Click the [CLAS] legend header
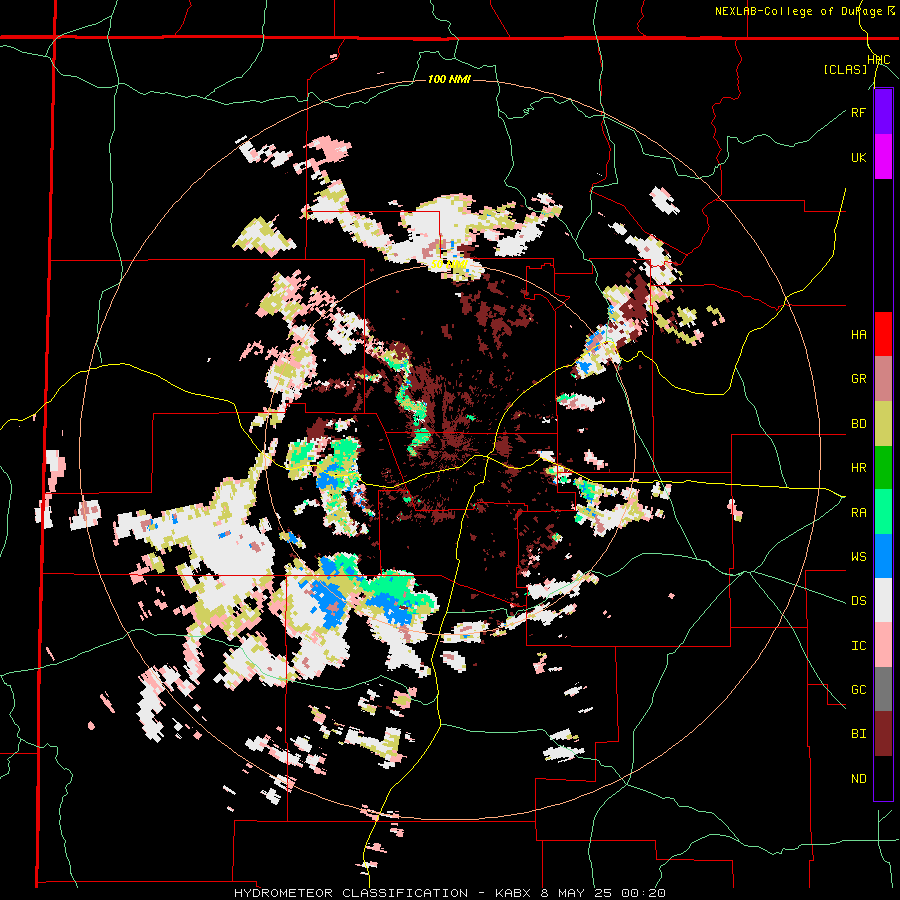900x900 pixels. pyautogui.click(x=845, y=70)
